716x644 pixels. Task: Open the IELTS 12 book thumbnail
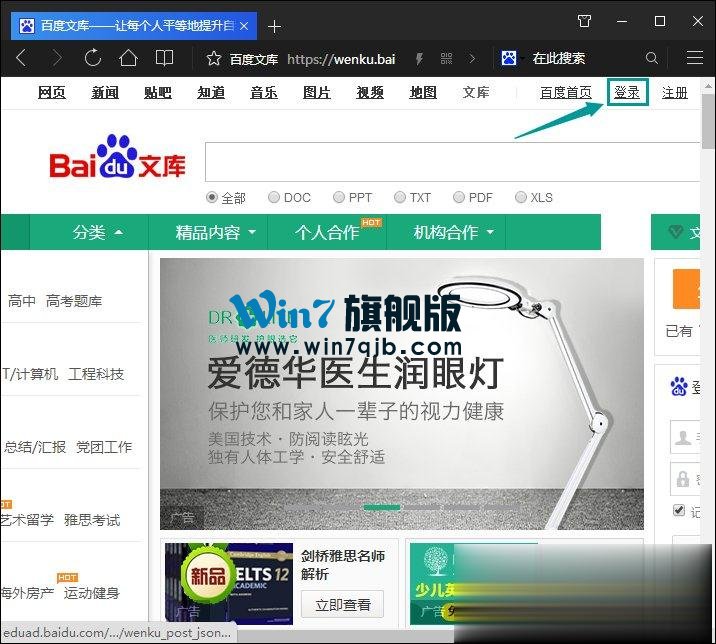coord(229,583)
